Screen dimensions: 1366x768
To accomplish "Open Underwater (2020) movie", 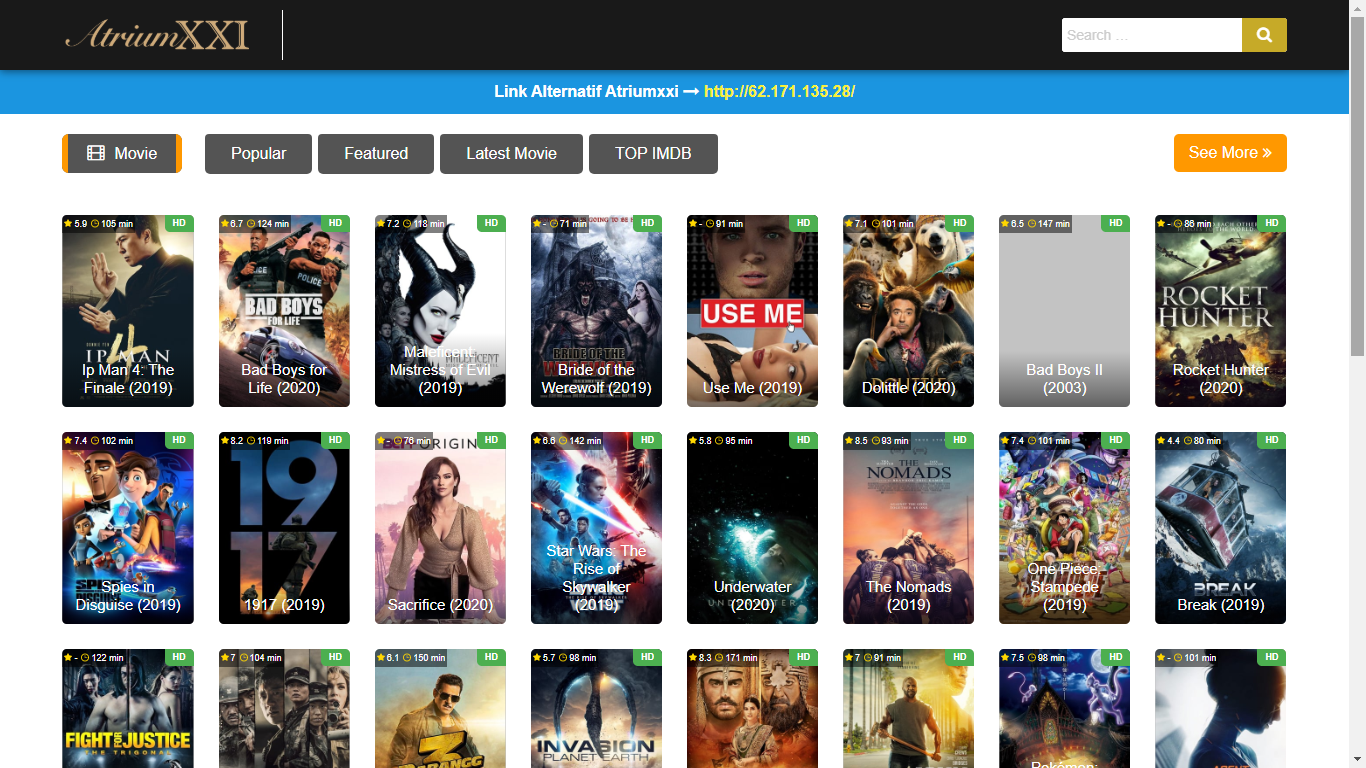I will [x=752, y=528].
